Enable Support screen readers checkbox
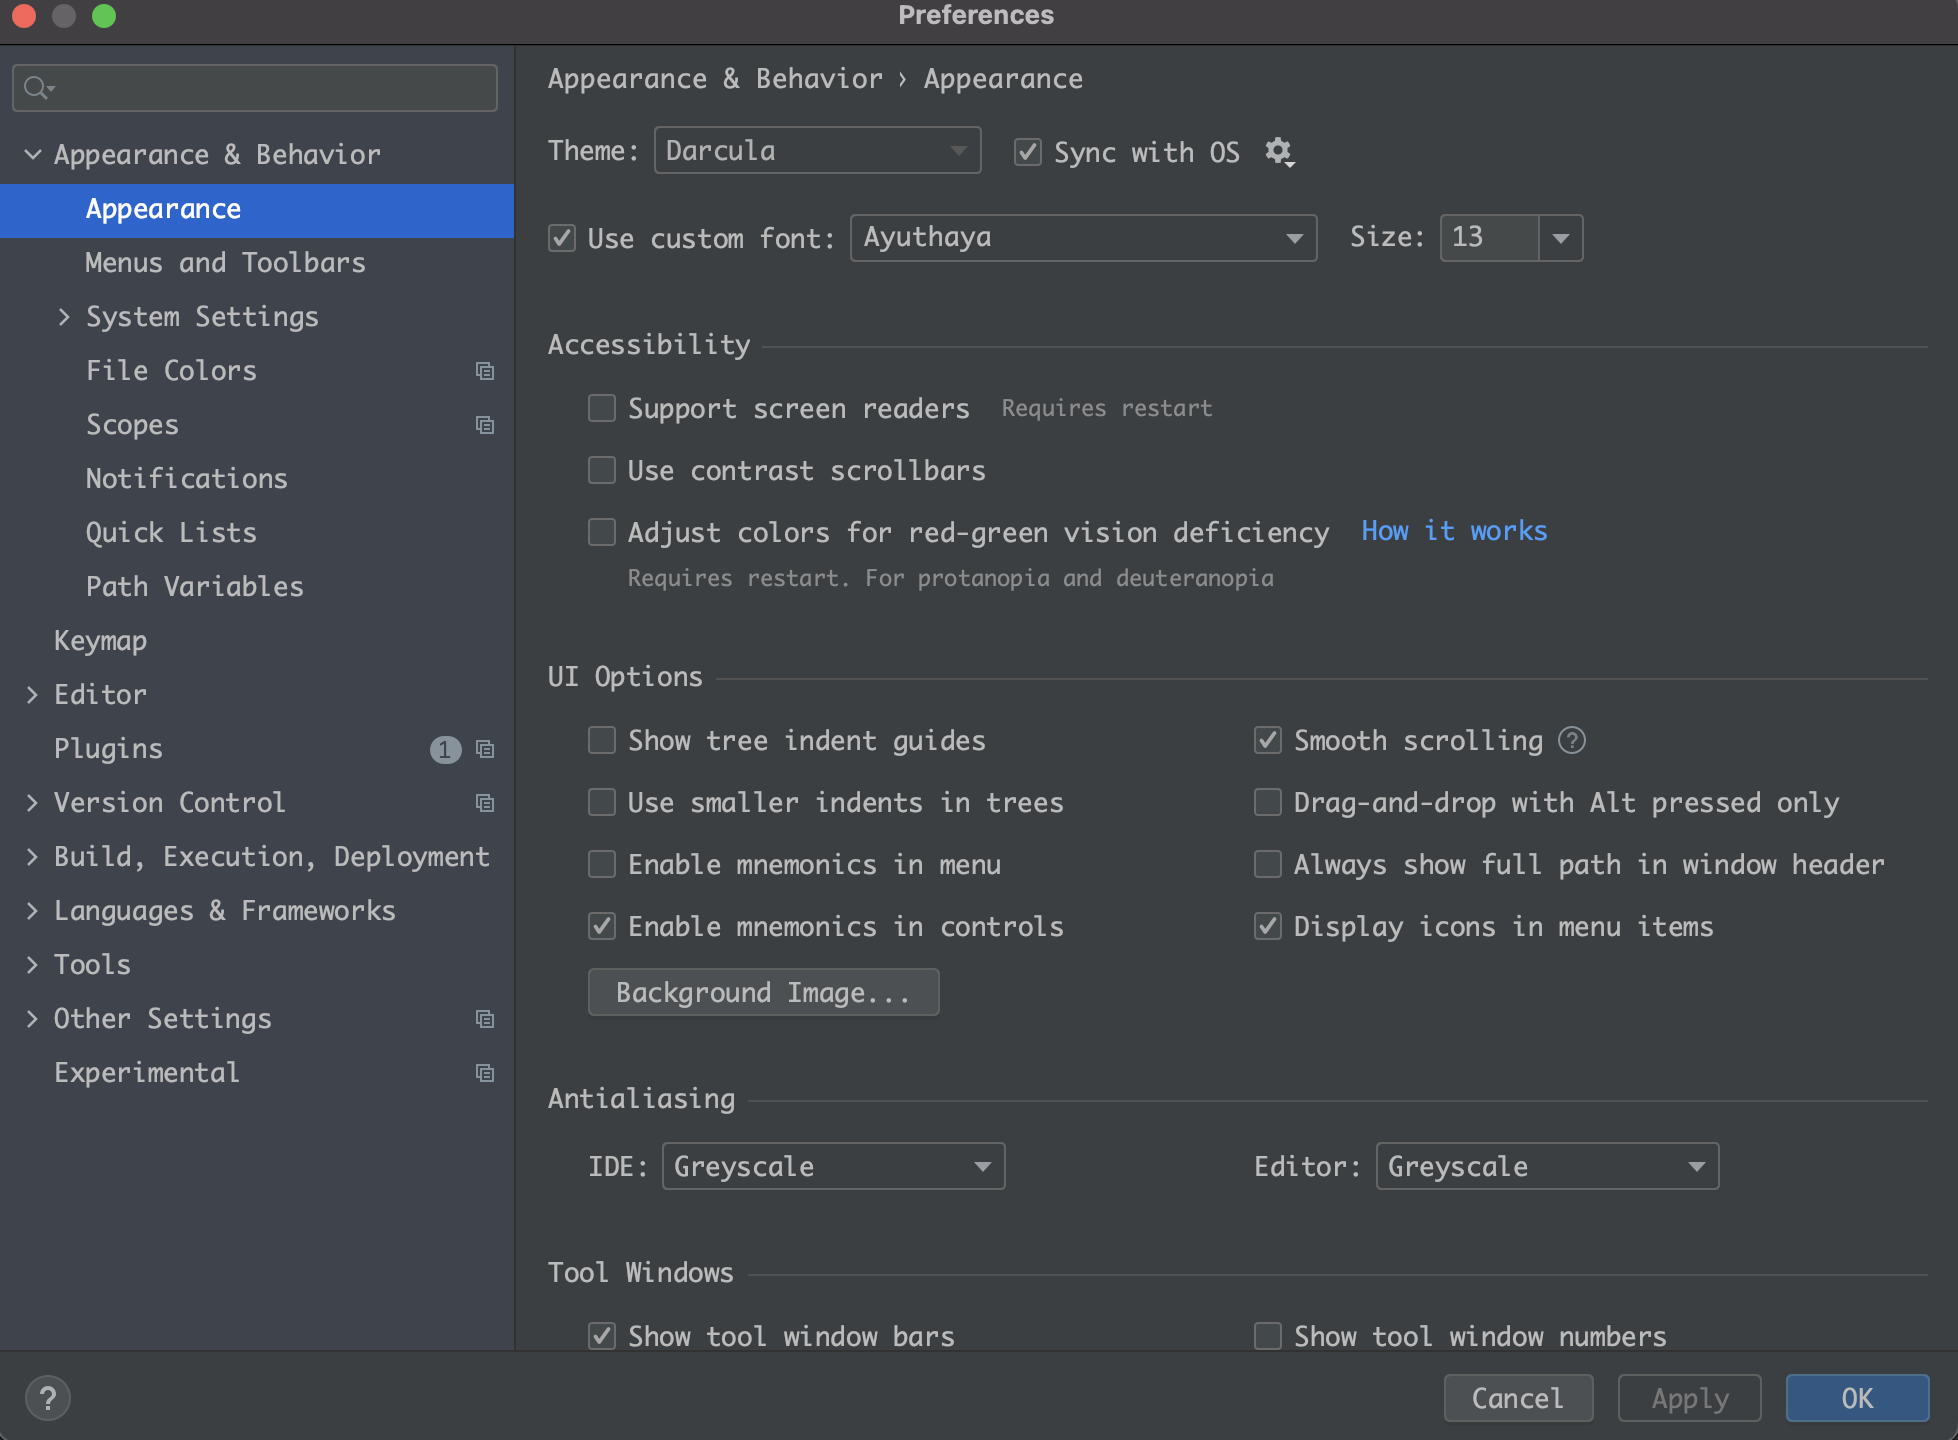 tap(601, 408)
